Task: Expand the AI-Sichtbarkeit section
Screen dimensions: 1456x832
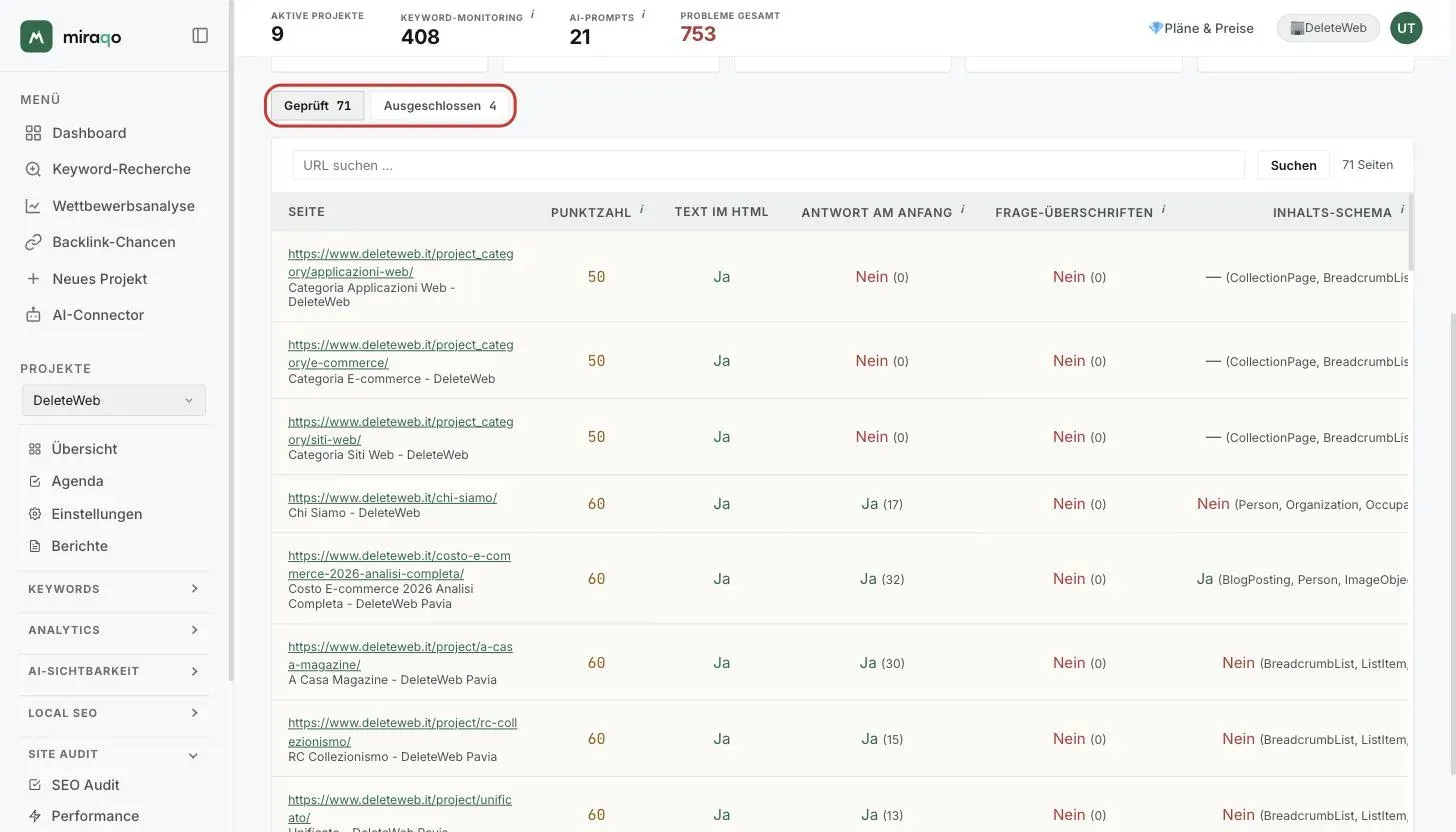Action: [114, 671]
